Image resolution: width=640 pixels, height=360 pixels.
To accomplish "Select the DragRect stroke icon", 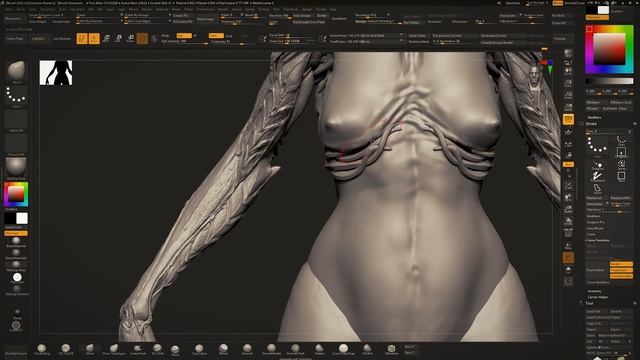I will [621, 153].
